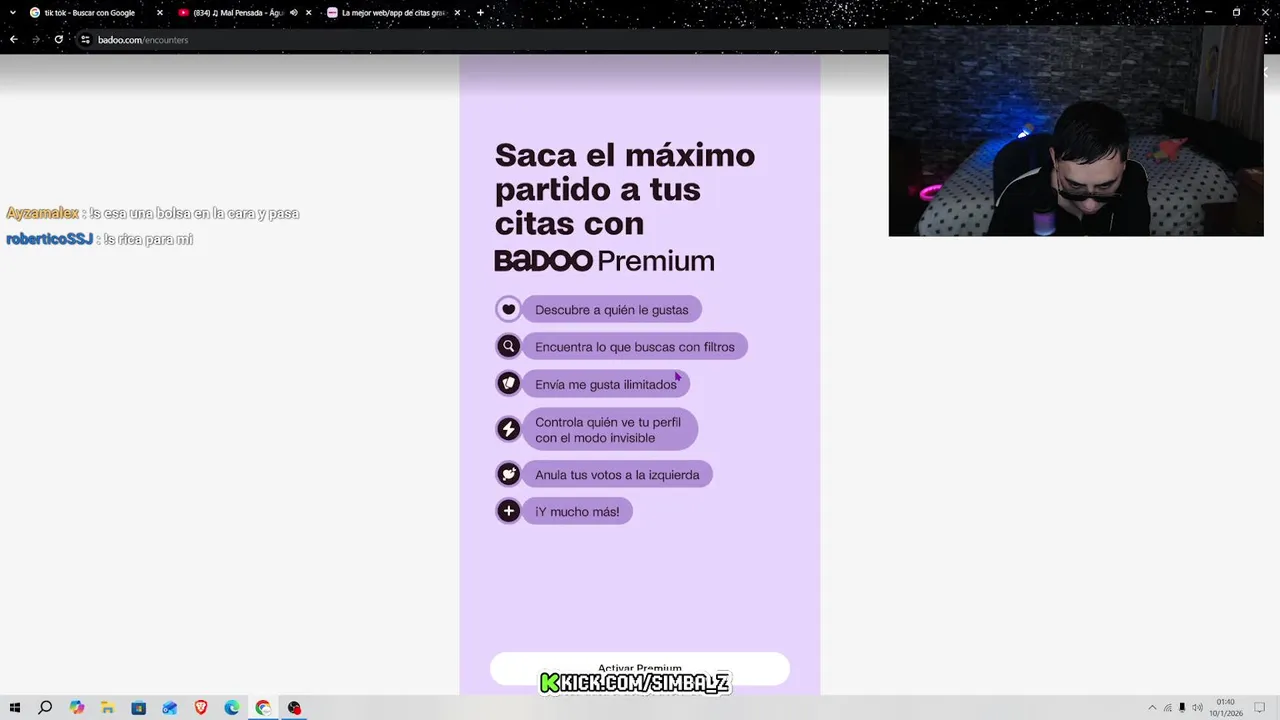Click the magnifier icon beside the filtros feature
Screen dimensions: 1280x720
tap(508, 347)
